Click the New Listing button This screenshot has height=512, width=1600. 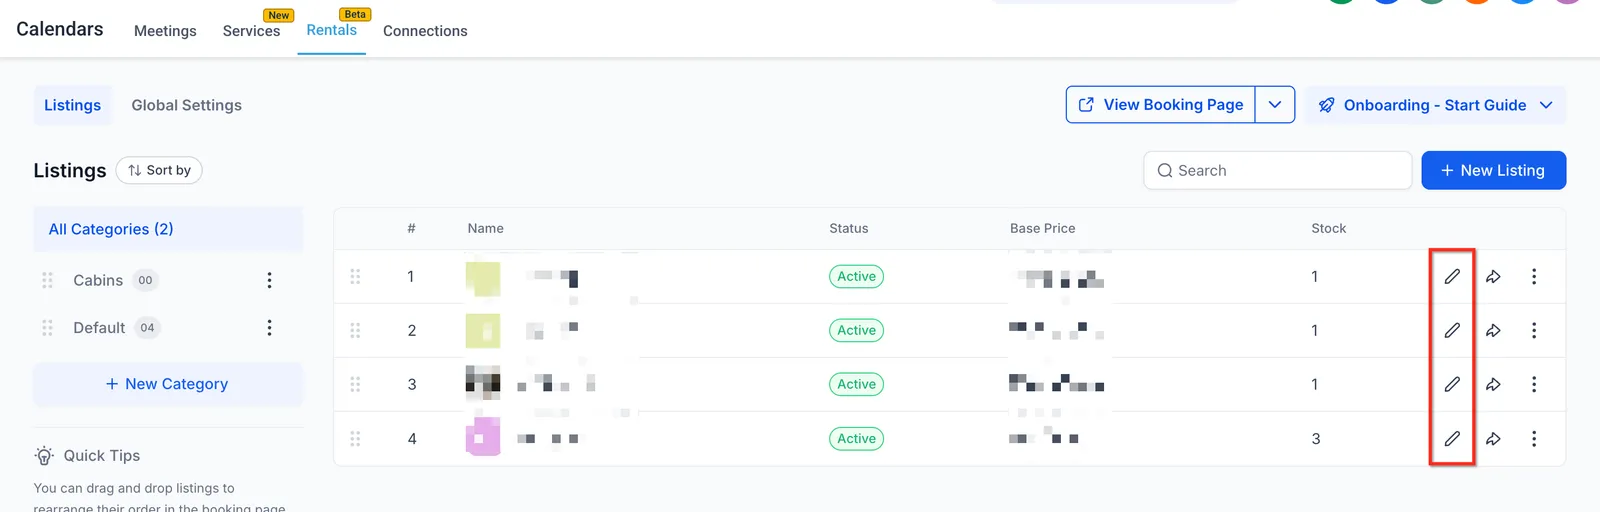[x=1493, y=170]
